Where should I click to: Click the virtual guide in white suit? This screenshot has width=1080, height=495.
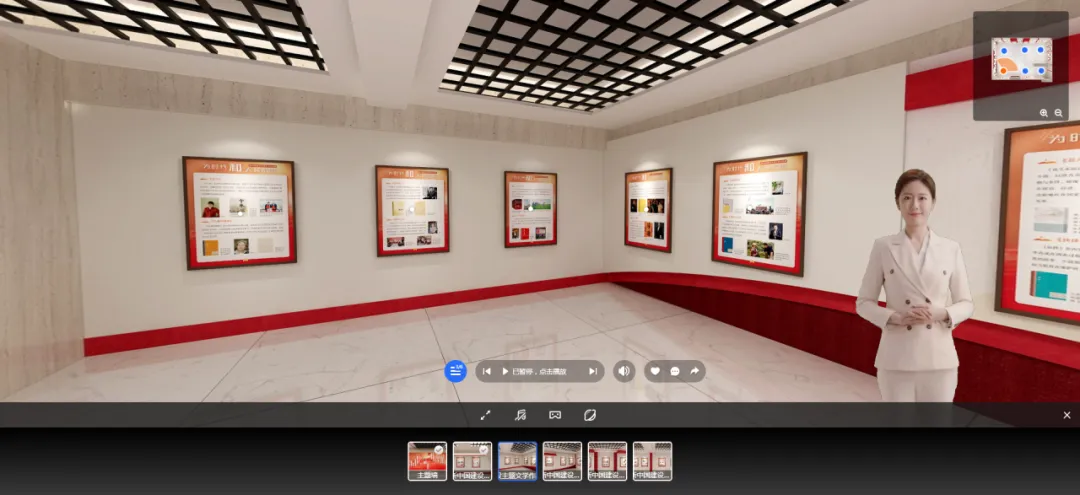click(915, 286)
